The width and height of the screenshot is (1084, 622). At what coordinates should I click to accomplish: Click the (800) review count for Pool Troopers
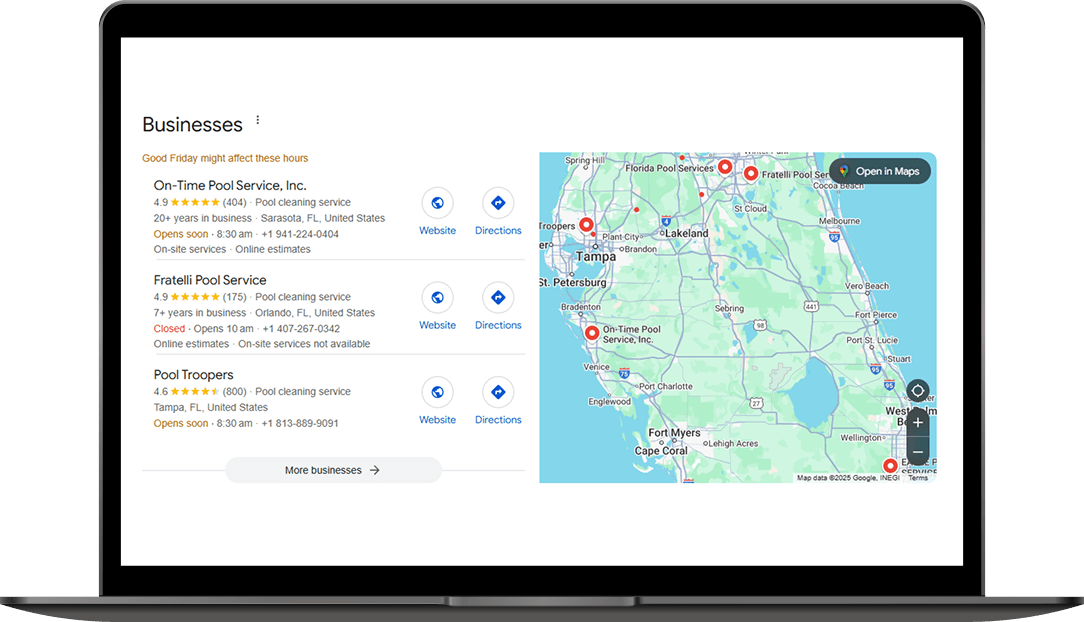[234, 392]
